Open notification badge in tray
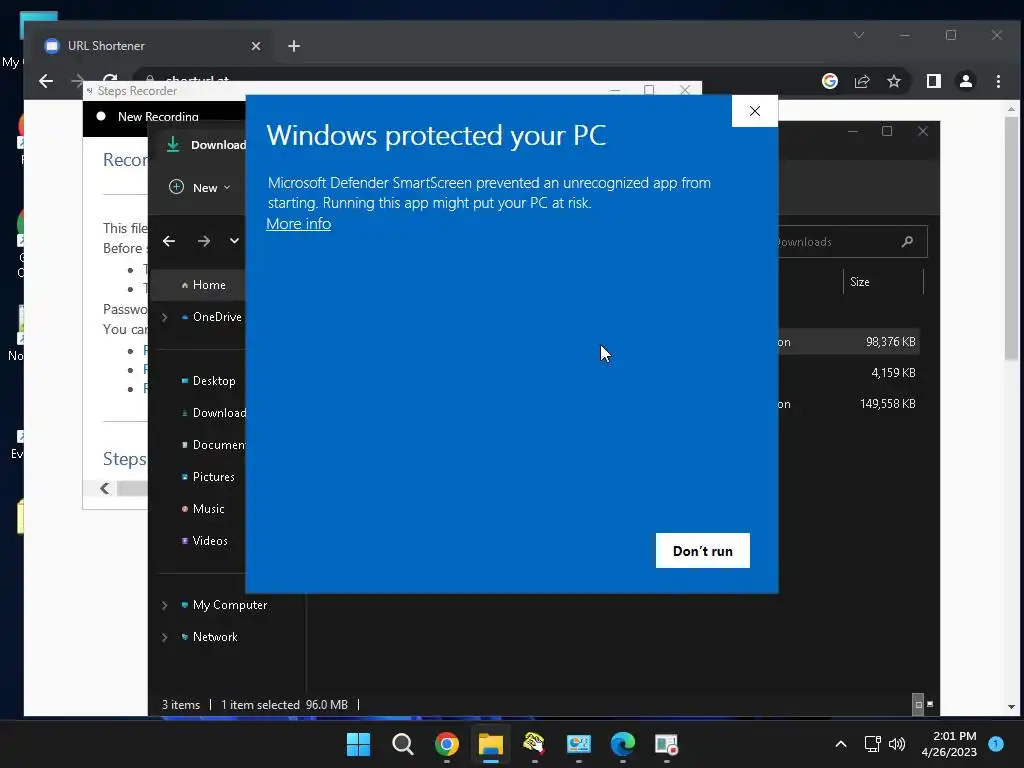The height and width of the screenshot is (768, 1024). (x=995, y=744)
